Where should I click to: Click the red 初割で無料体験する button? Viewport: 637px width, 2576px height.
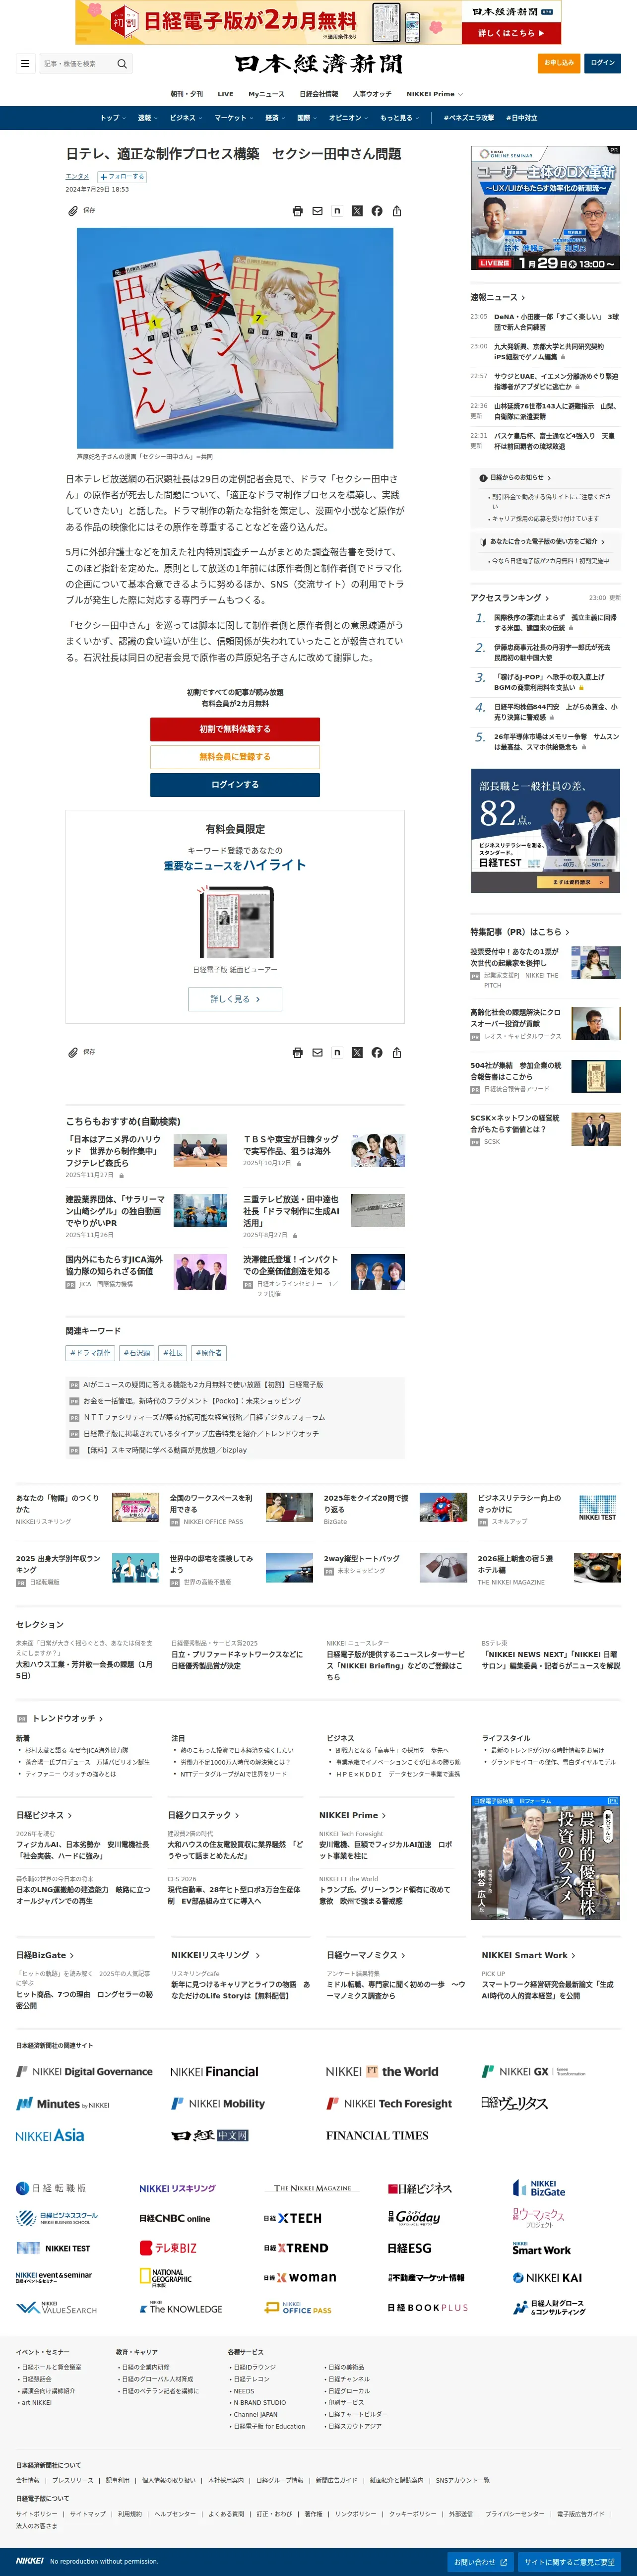click(235, 729)
